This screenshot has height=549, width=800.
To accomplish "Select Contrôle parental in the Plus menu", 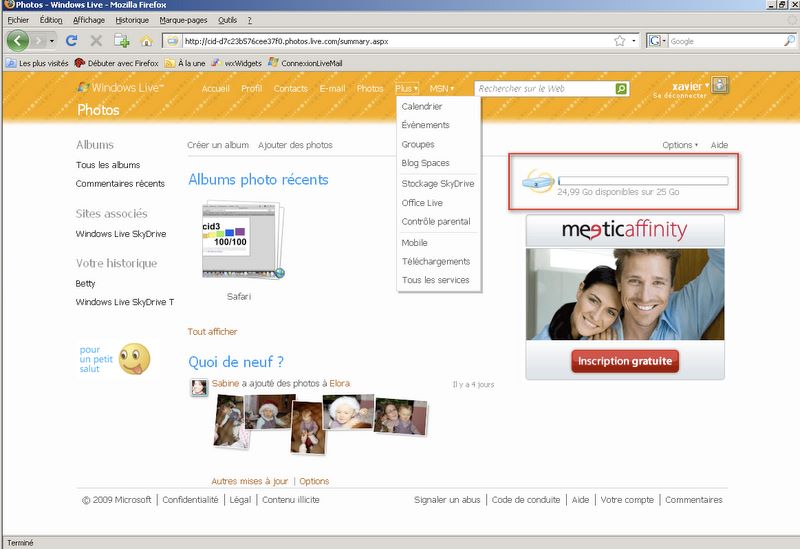I will (436, 221).
